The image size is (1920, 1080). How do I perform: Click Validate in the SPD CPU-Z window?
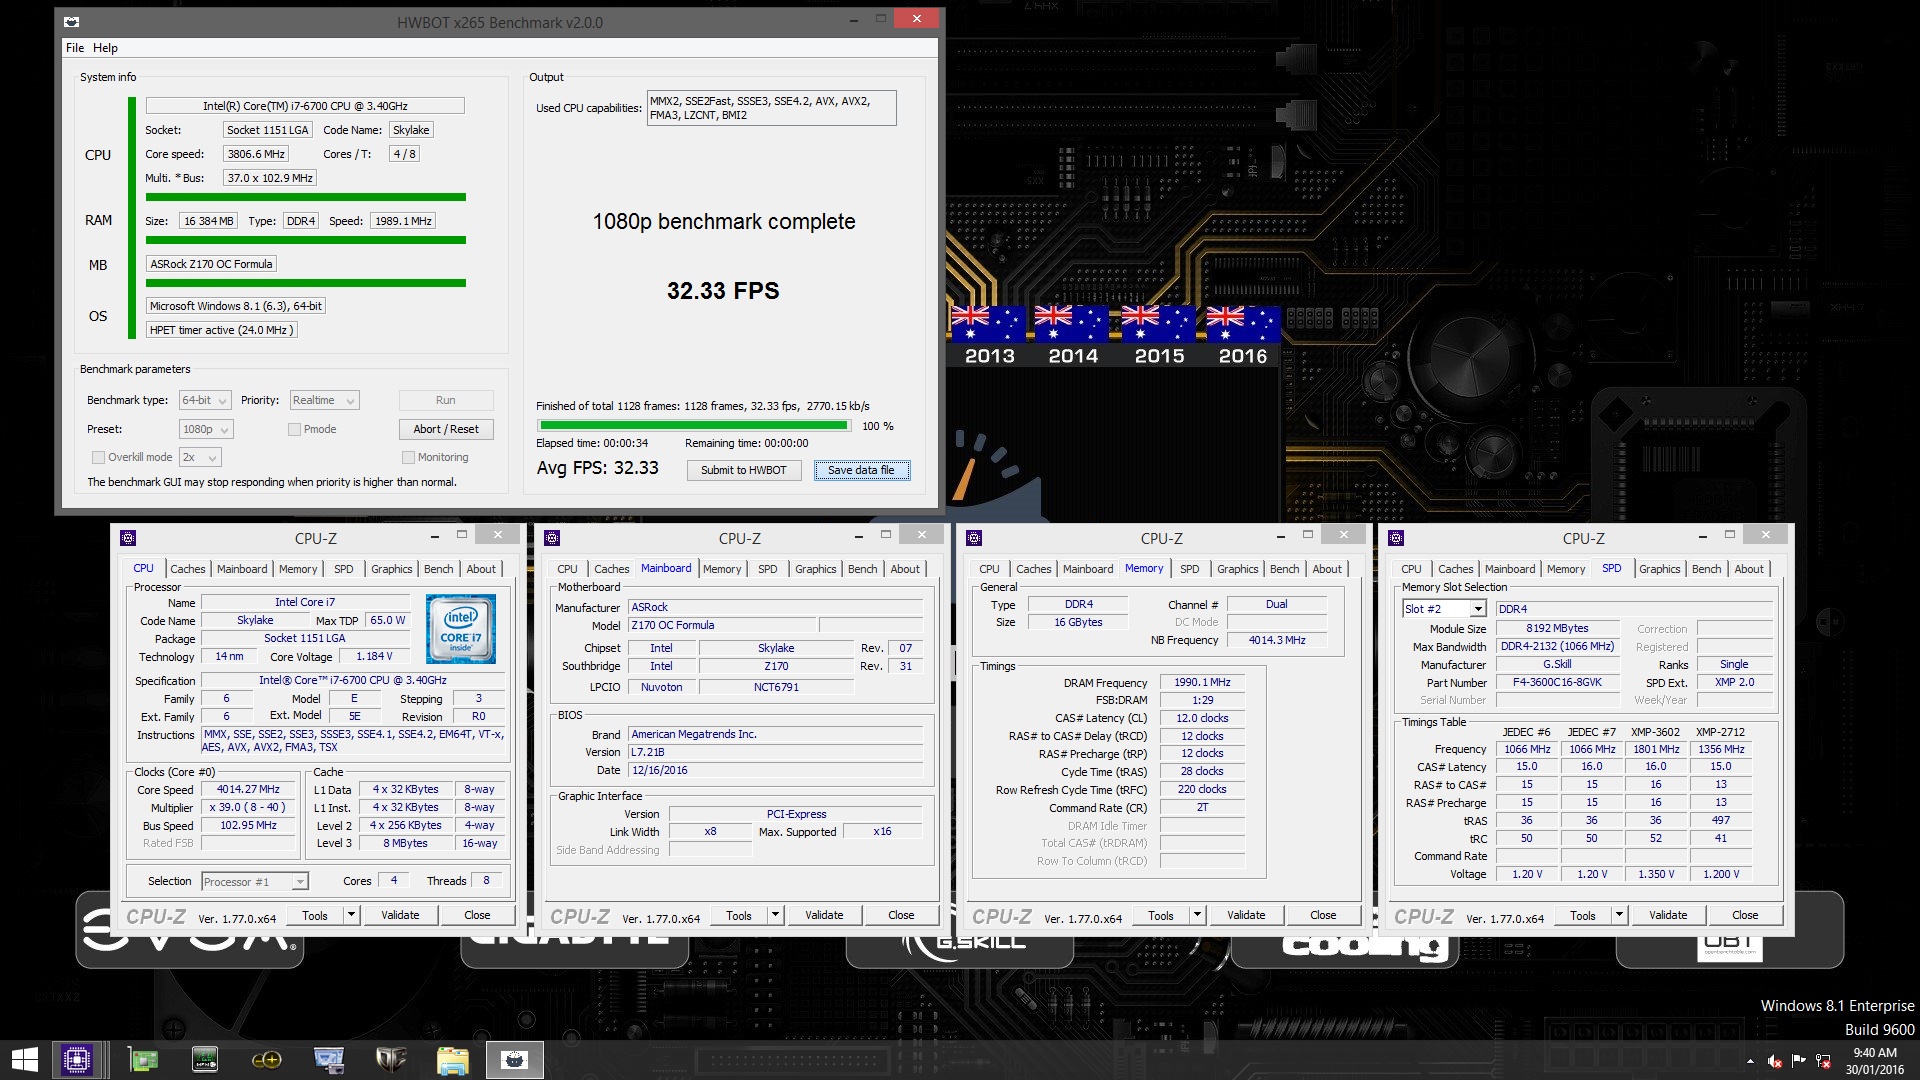point(1668,915)
